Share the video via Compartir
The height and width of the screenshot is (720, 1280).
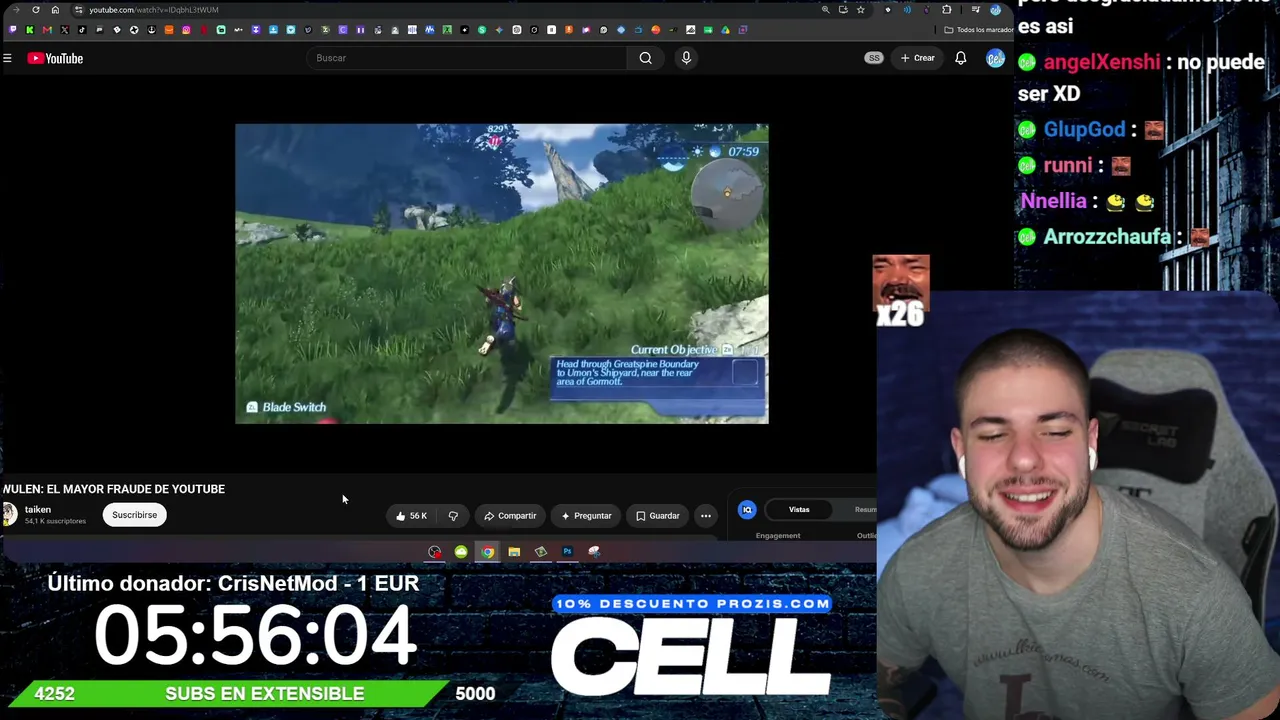click(510, 516)
